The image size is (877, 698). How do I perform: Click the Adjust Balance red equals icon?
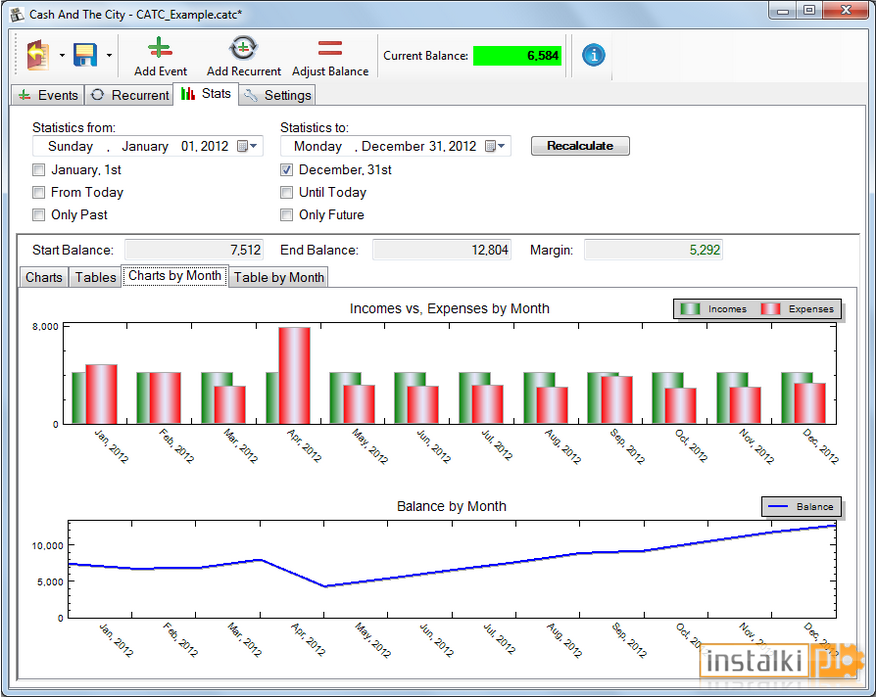pyautogui.click(x=330, y=48)
